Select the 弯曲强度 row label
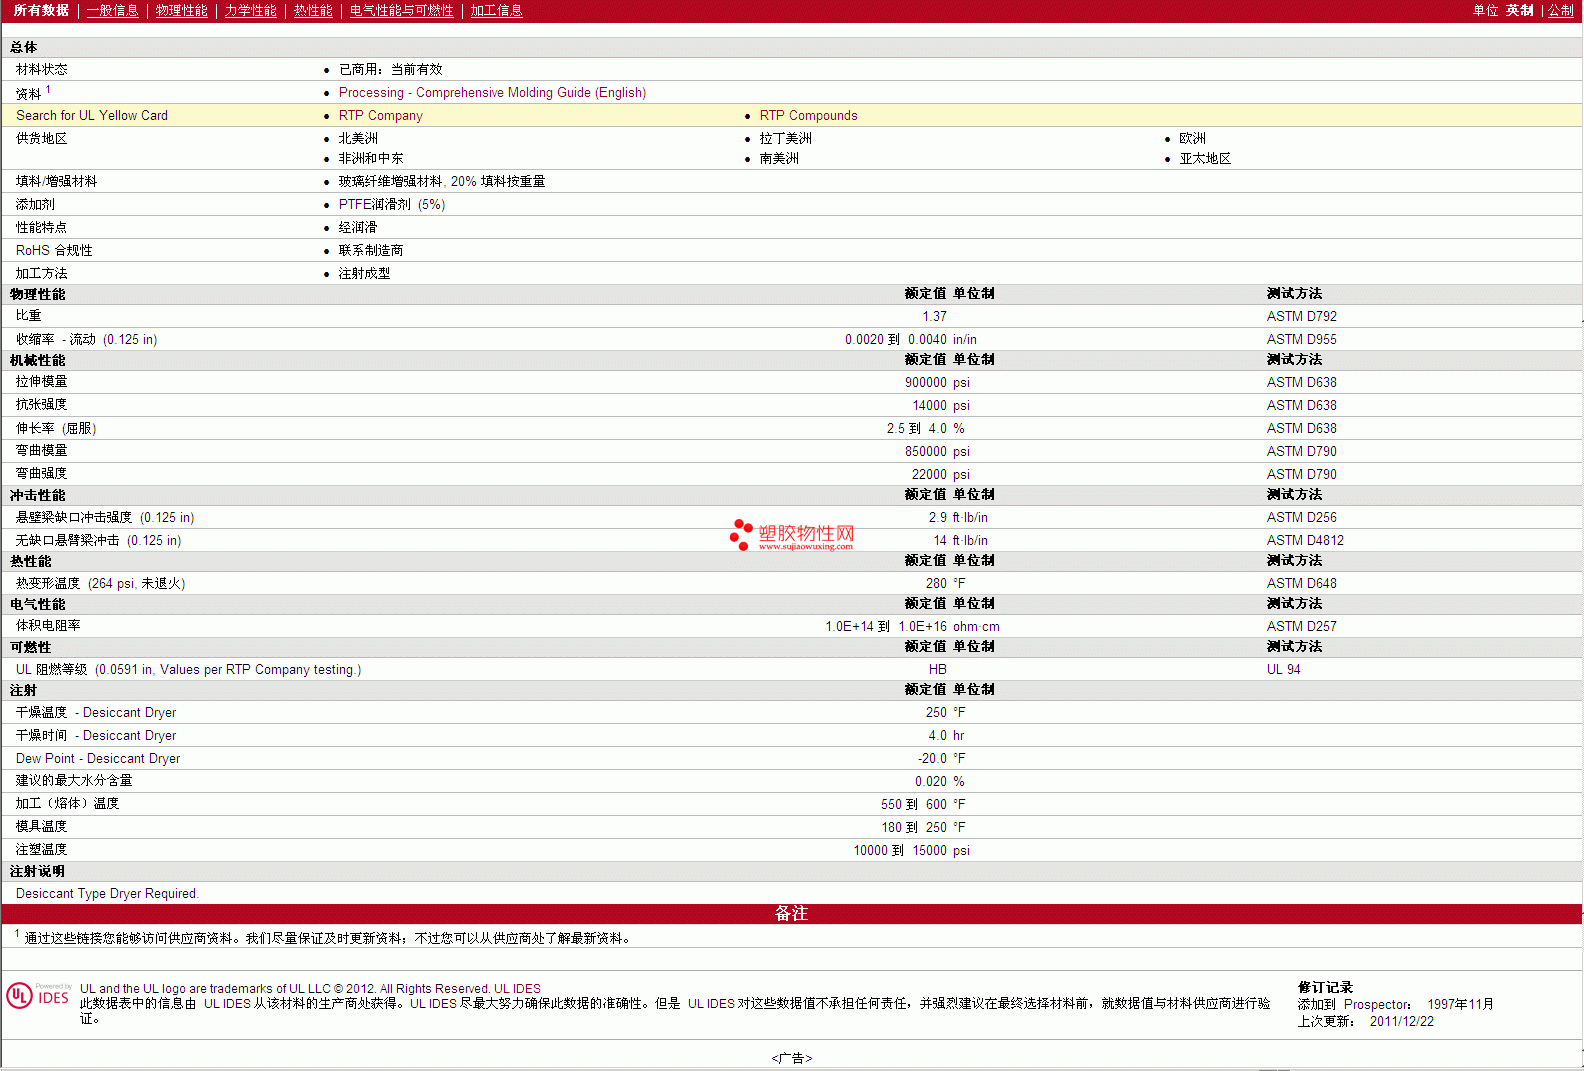This screenshot has height=1071, width=1584. point(41,473)
